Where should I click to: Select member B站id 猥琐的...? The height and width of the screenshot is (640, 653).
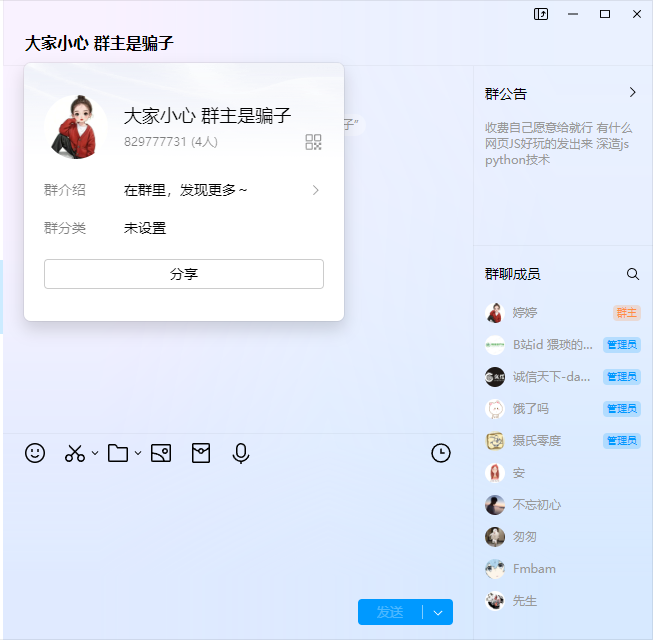[x=563, y=345]
